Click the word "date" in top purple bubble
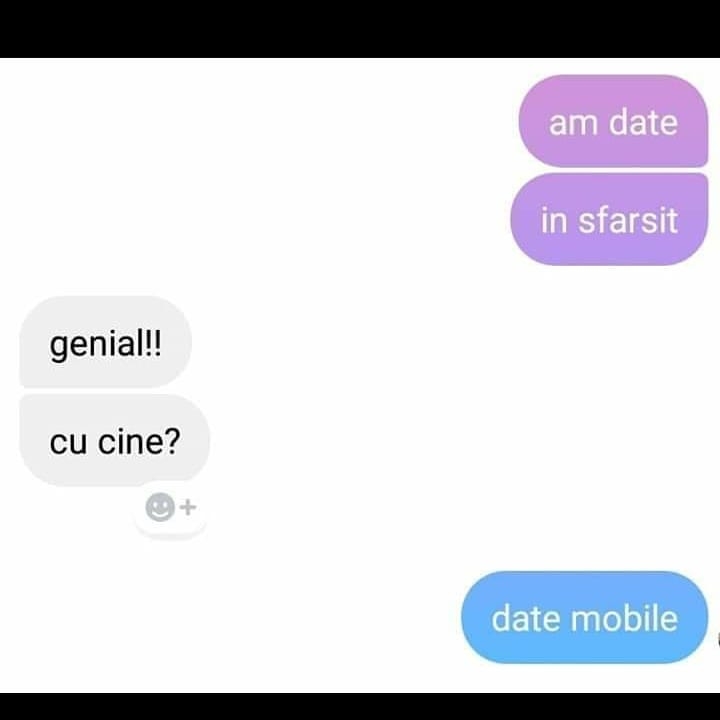Viewport: 720px width, 720px height. (643, 122)
